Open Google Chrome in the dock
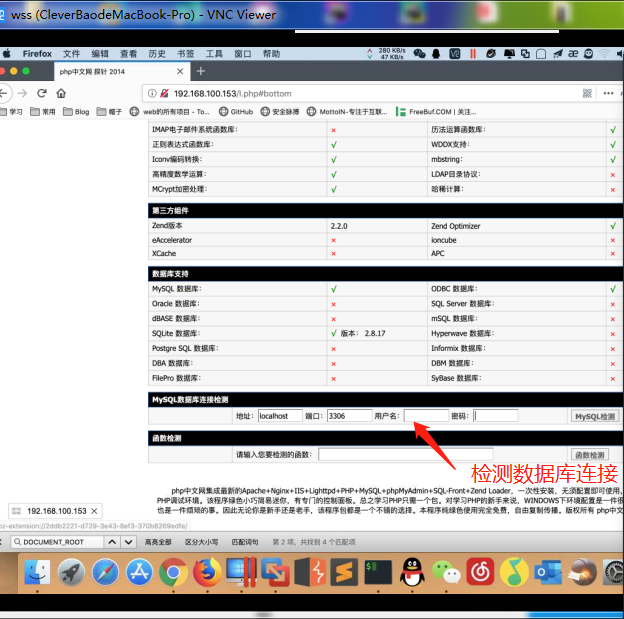Screen dimensions: 624x619 click(173, 572)
